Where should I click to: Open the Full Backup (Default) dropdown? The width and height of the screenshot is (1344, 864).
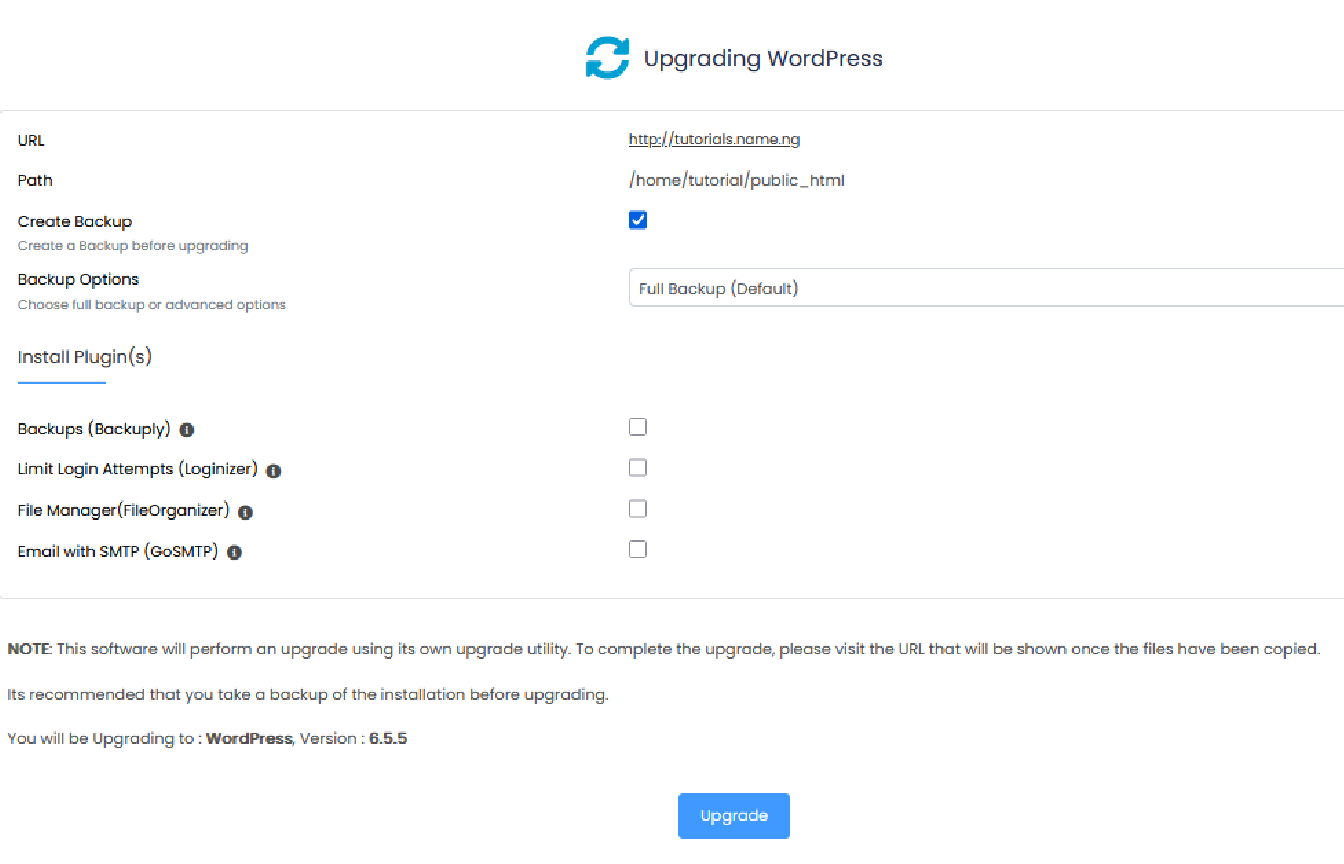(985, 288)
